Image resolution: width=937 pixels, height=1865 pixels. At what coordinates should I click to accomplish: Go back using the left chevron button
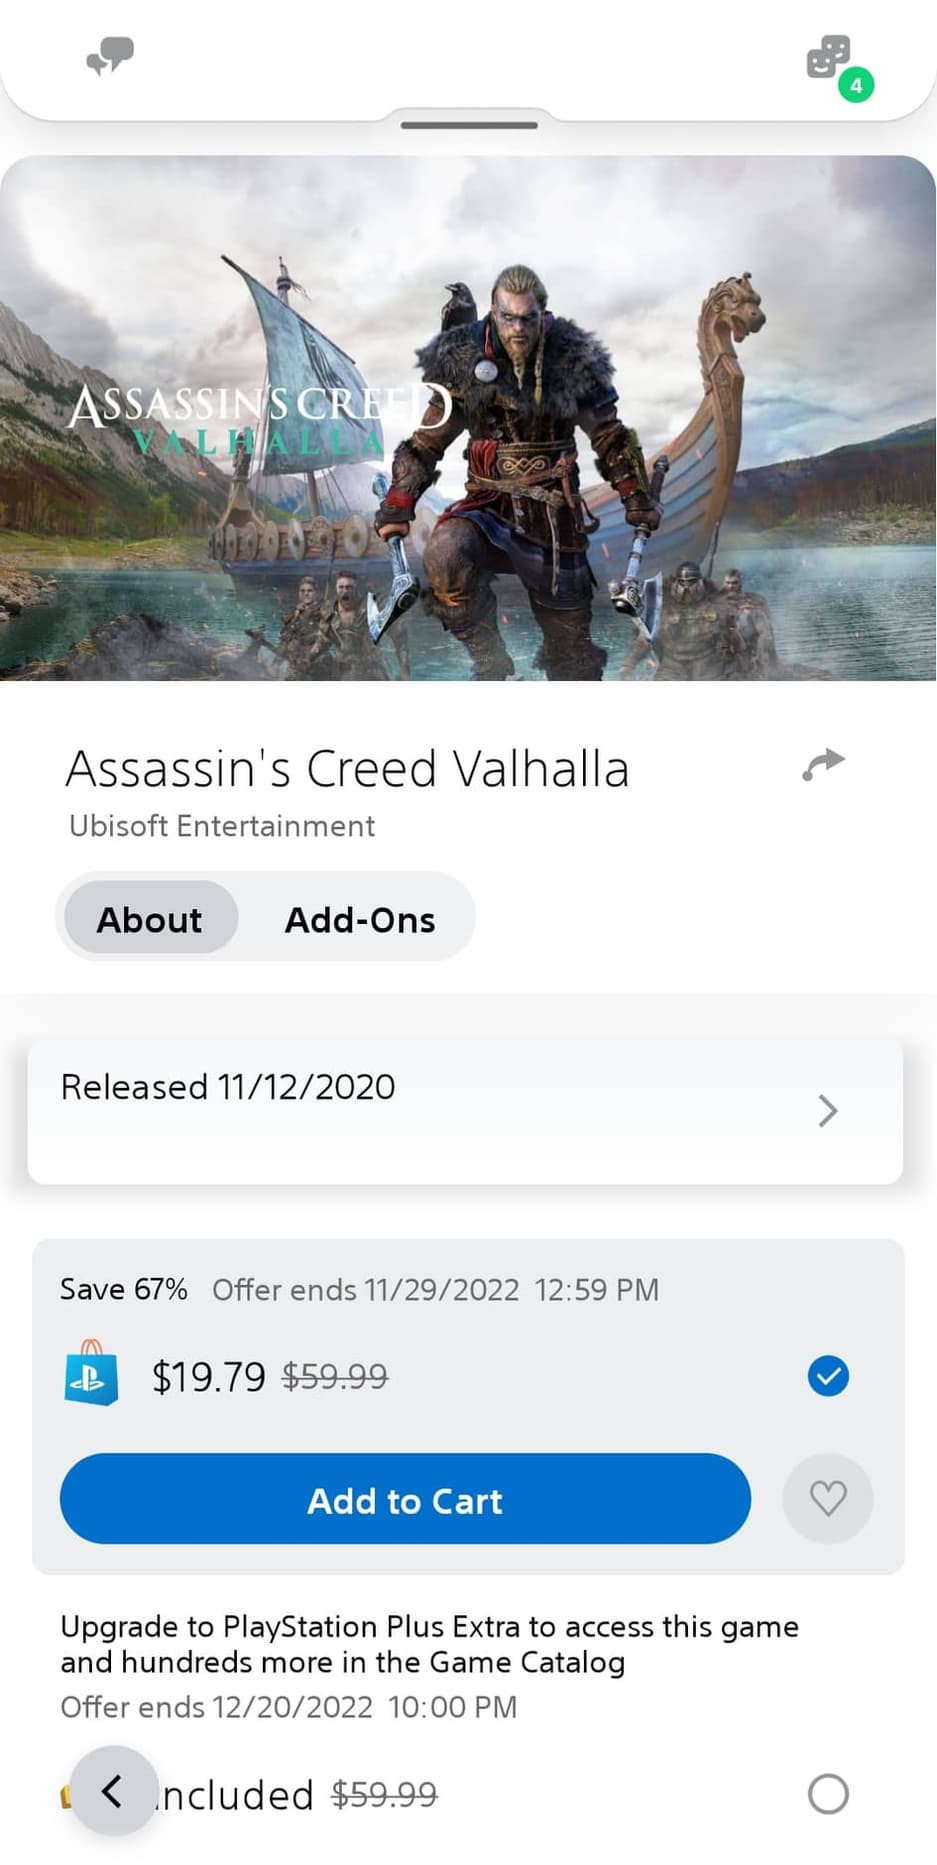[x=113, y=1791]
